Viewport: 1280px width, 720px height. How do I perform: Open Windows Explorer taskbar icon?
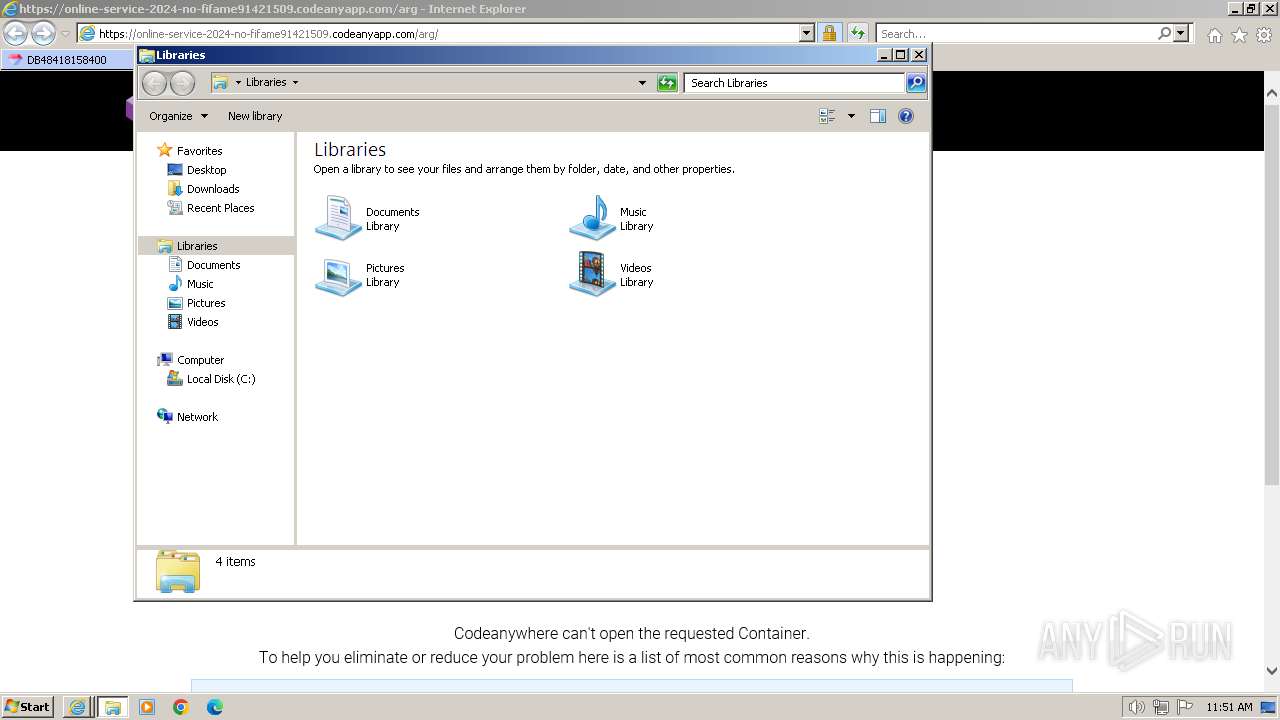(x=112, y=707)
